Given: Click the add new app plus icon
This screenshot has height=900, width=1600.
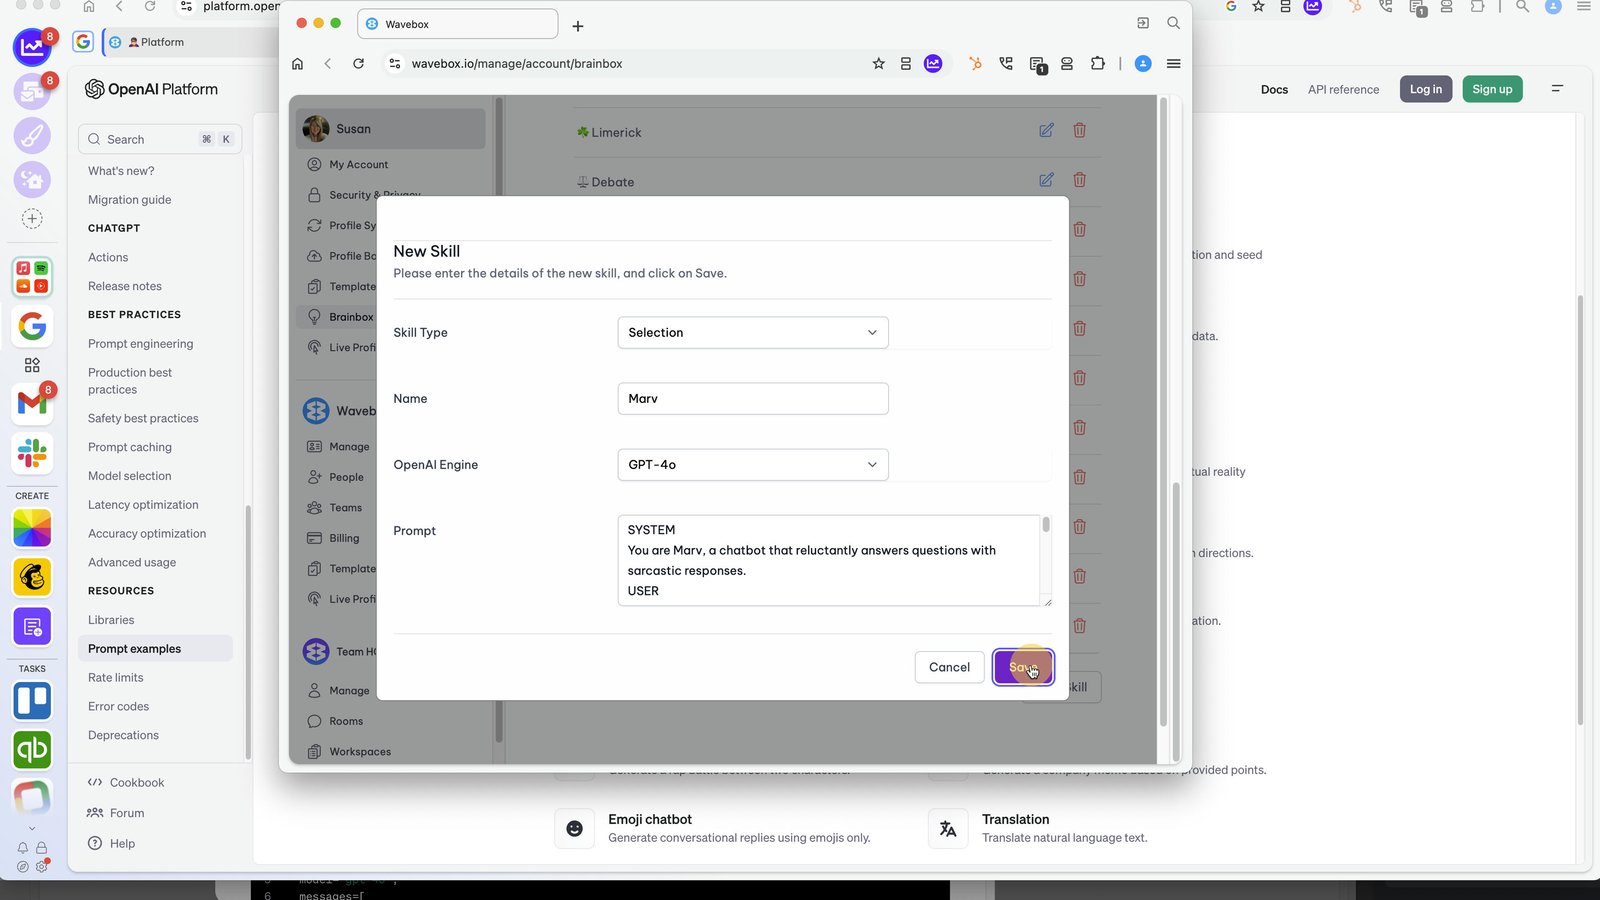Looking at the screenshot, I should 32,218.
